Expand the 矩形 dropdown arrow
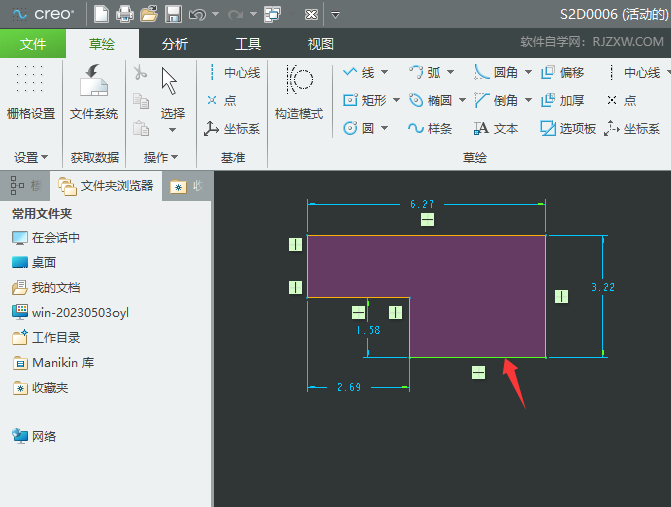The height and width of the screenshot is (507, 671). click(x=396, y=101)
